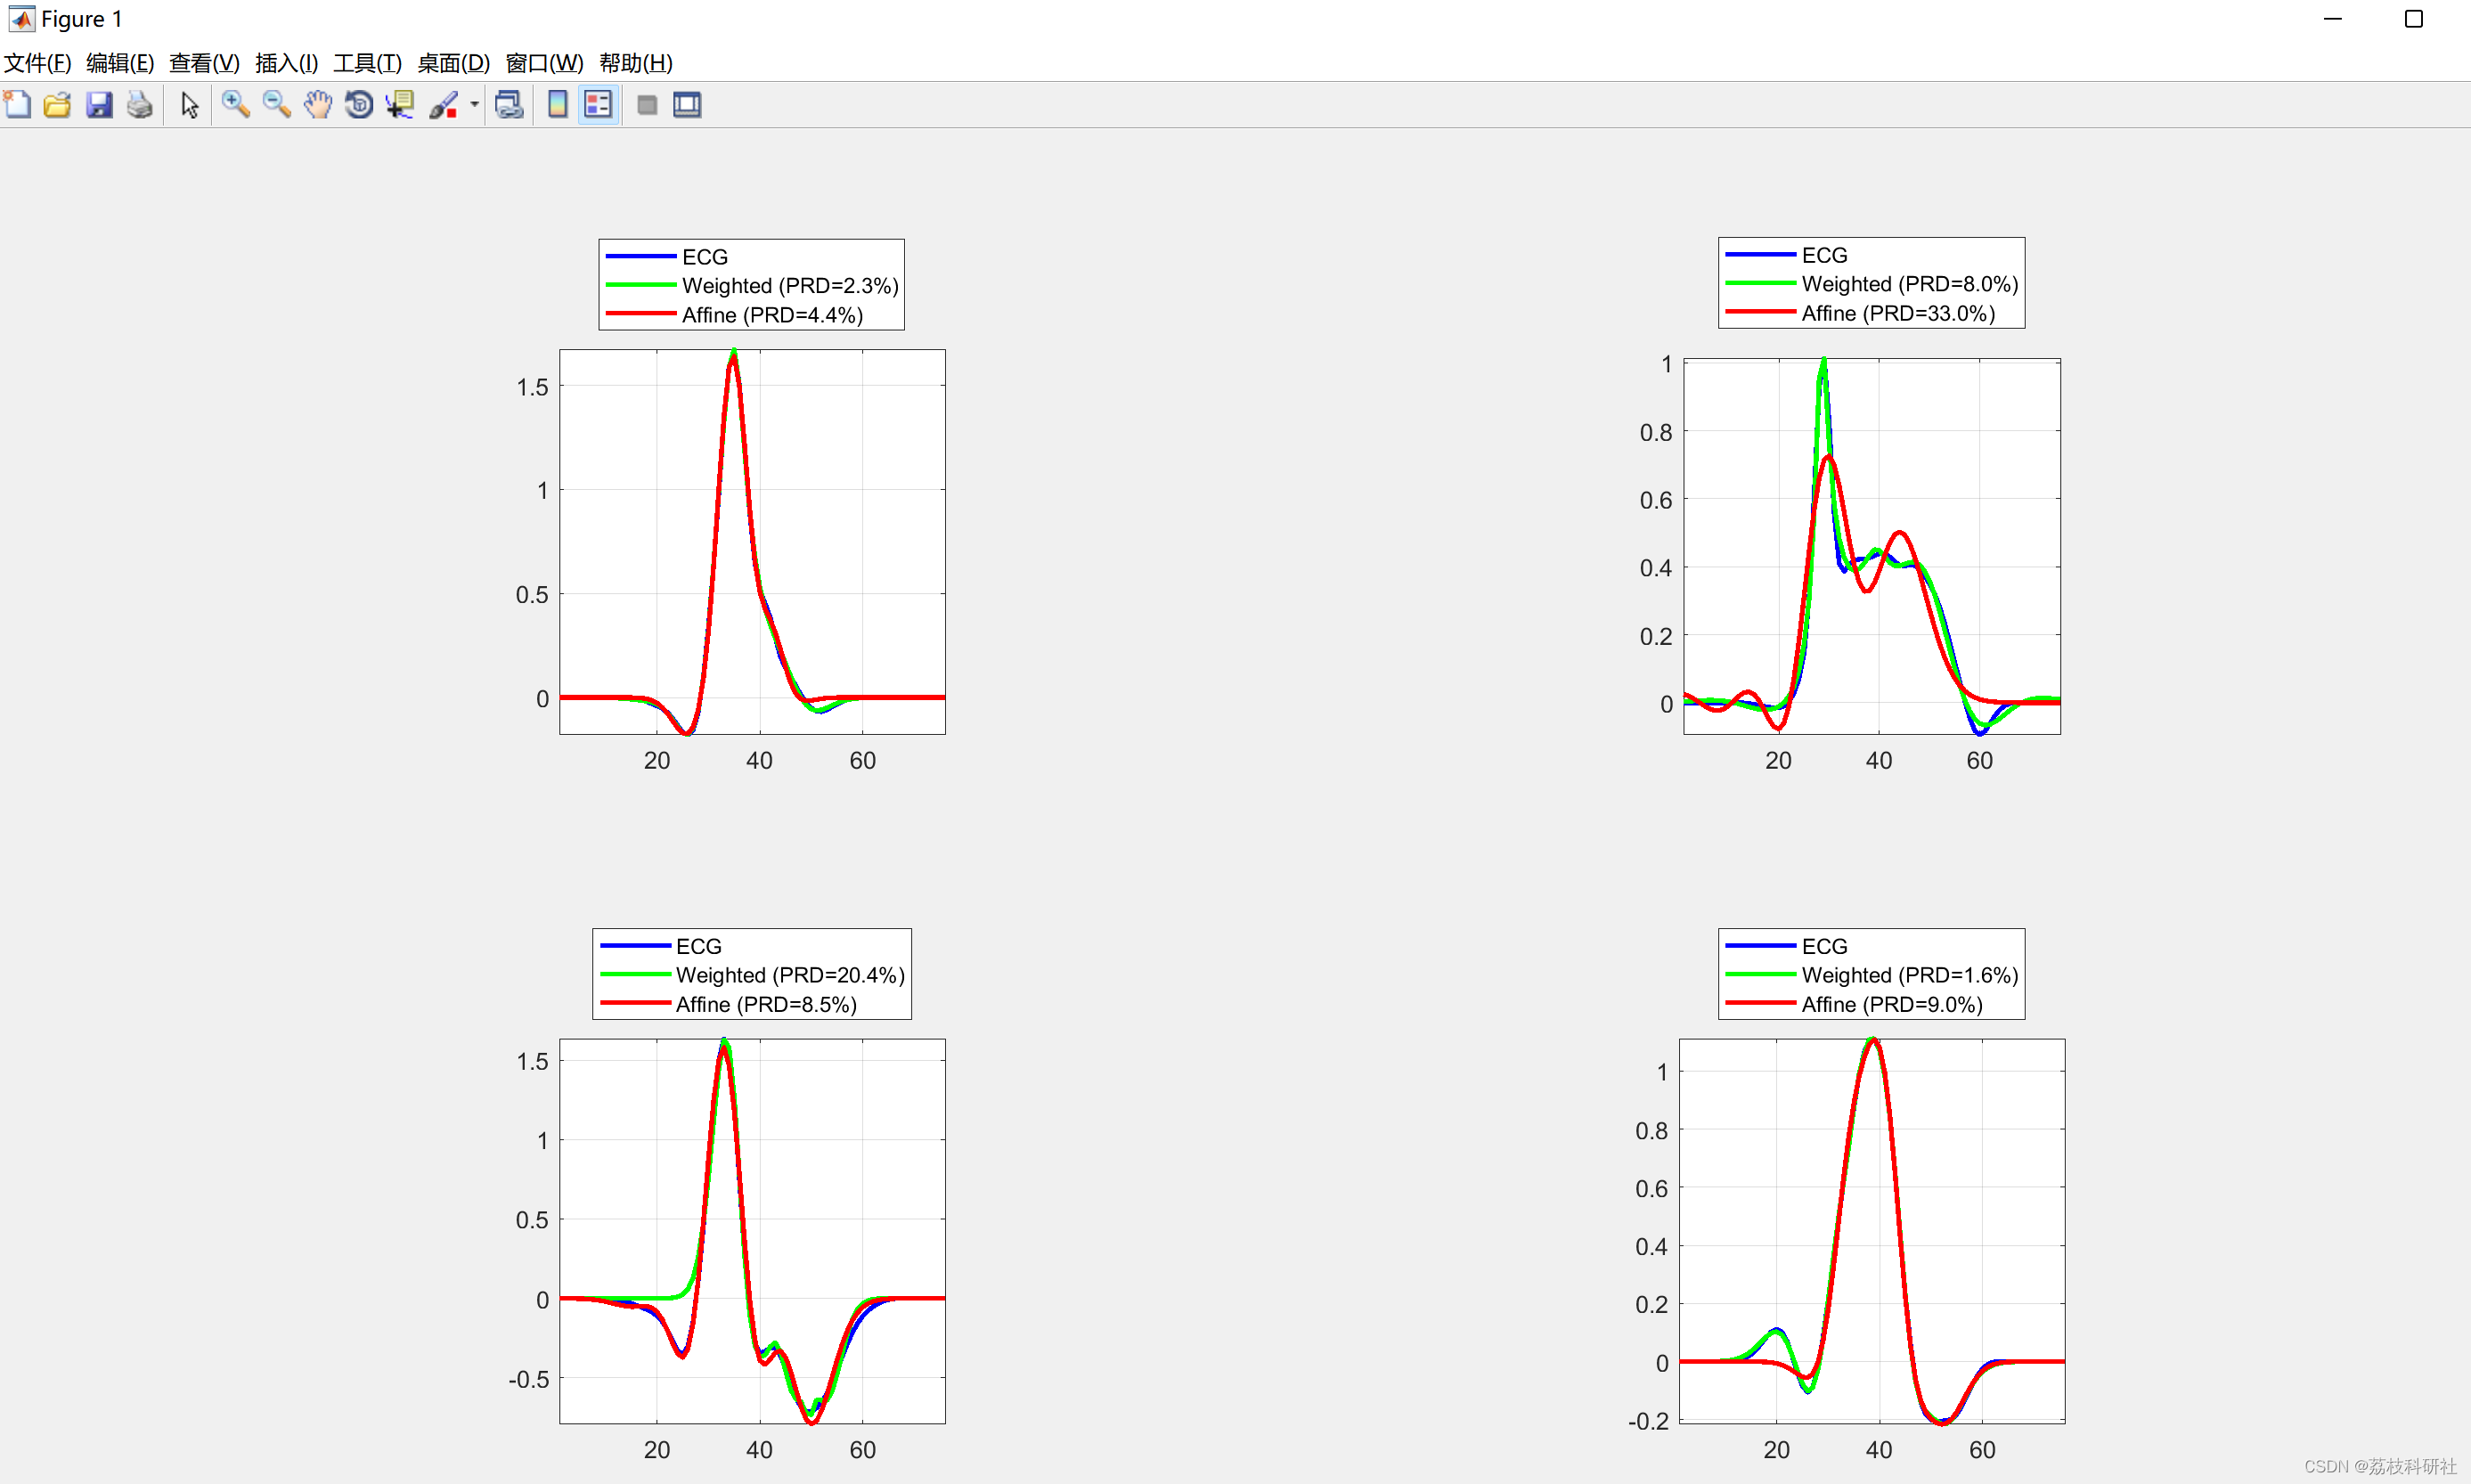The width and height of the screenshot is (2471, 1484).
Task: Enable the Data Cursor tool
Action: 400,105
